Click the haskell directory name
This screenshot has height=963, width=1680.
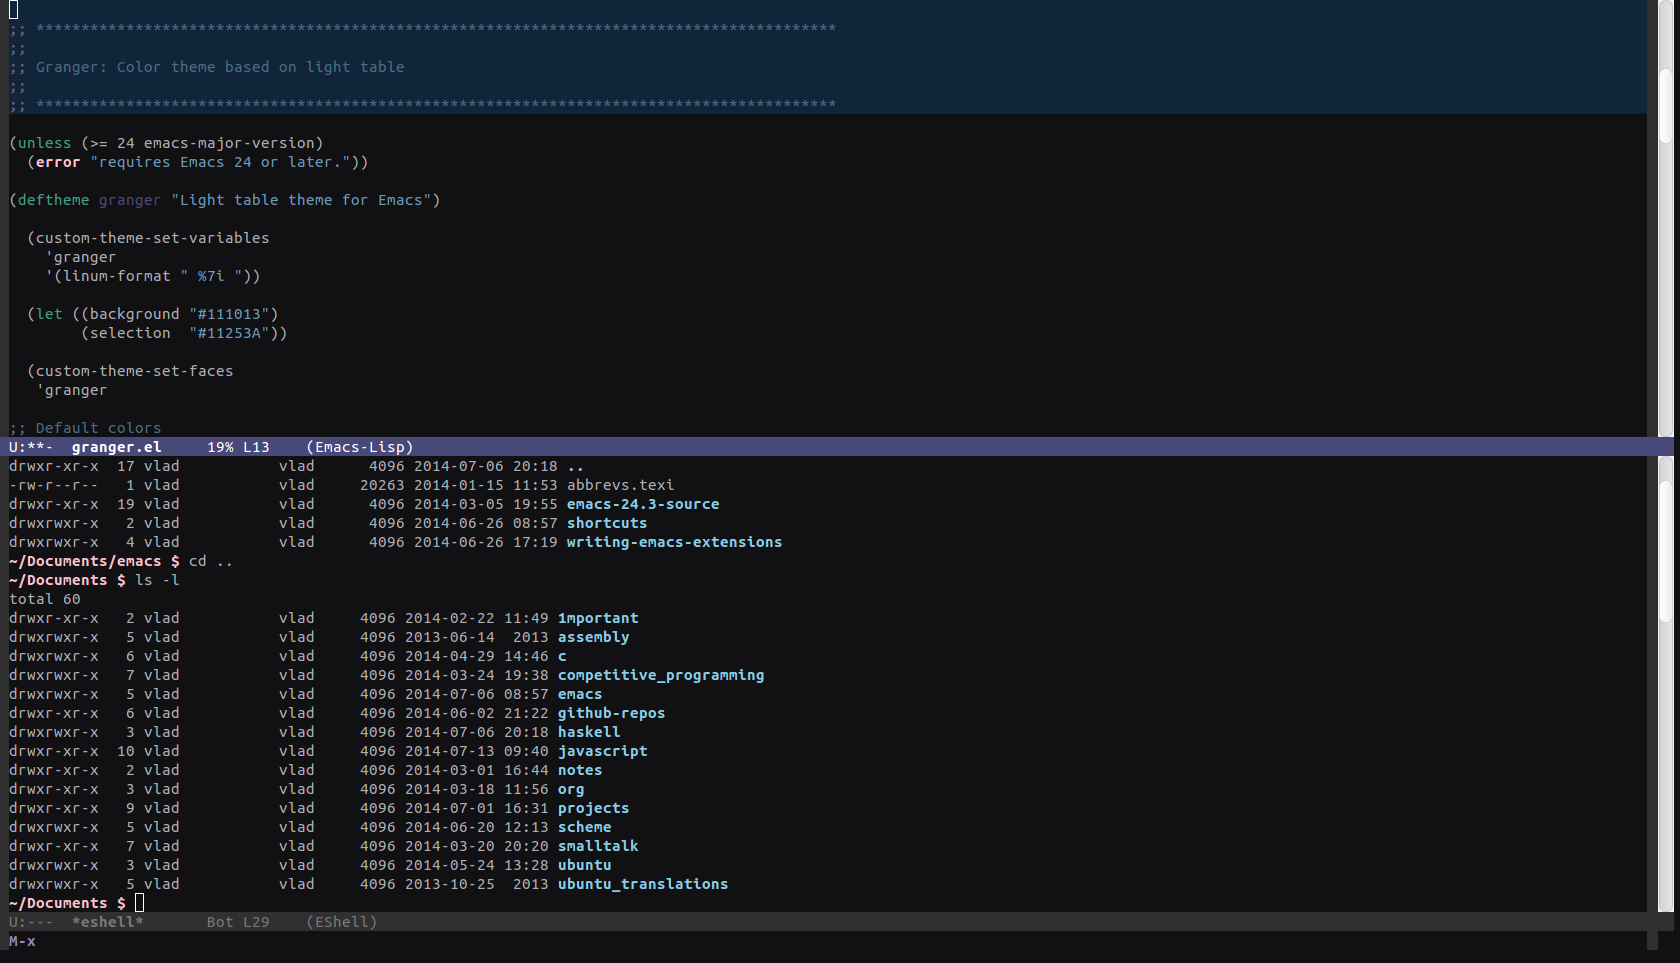(x=589, y=732)
